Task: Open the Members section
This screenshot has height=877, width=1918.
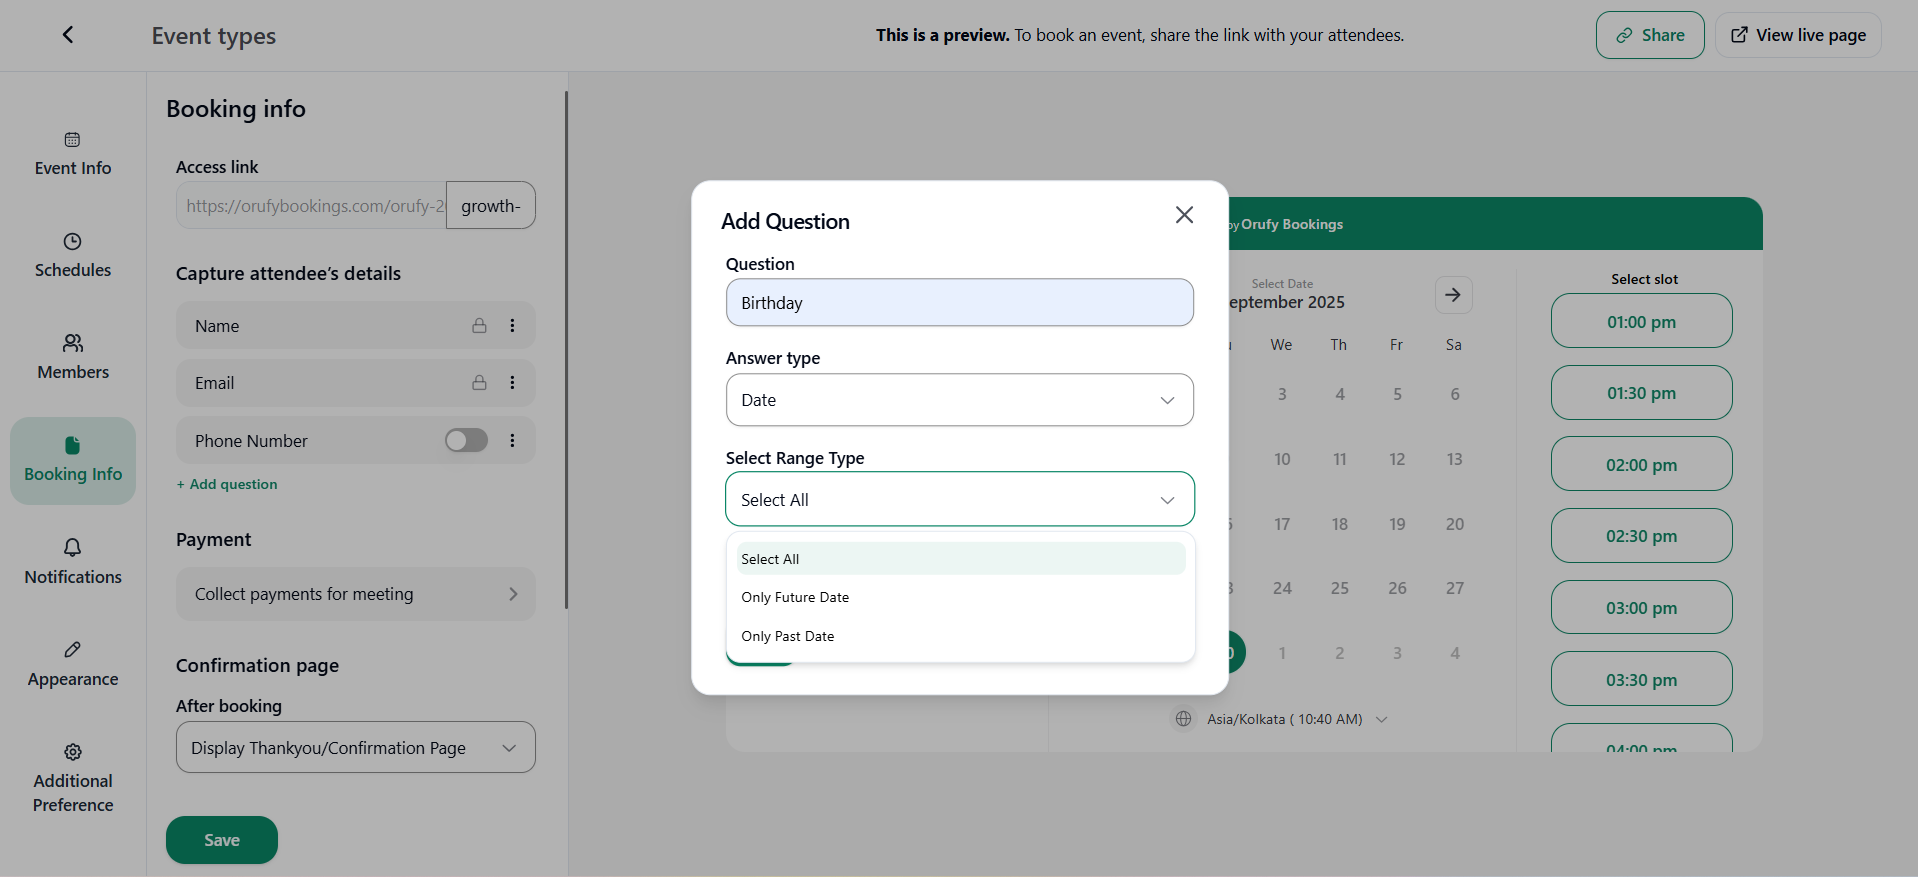Action: pos(73,357)
